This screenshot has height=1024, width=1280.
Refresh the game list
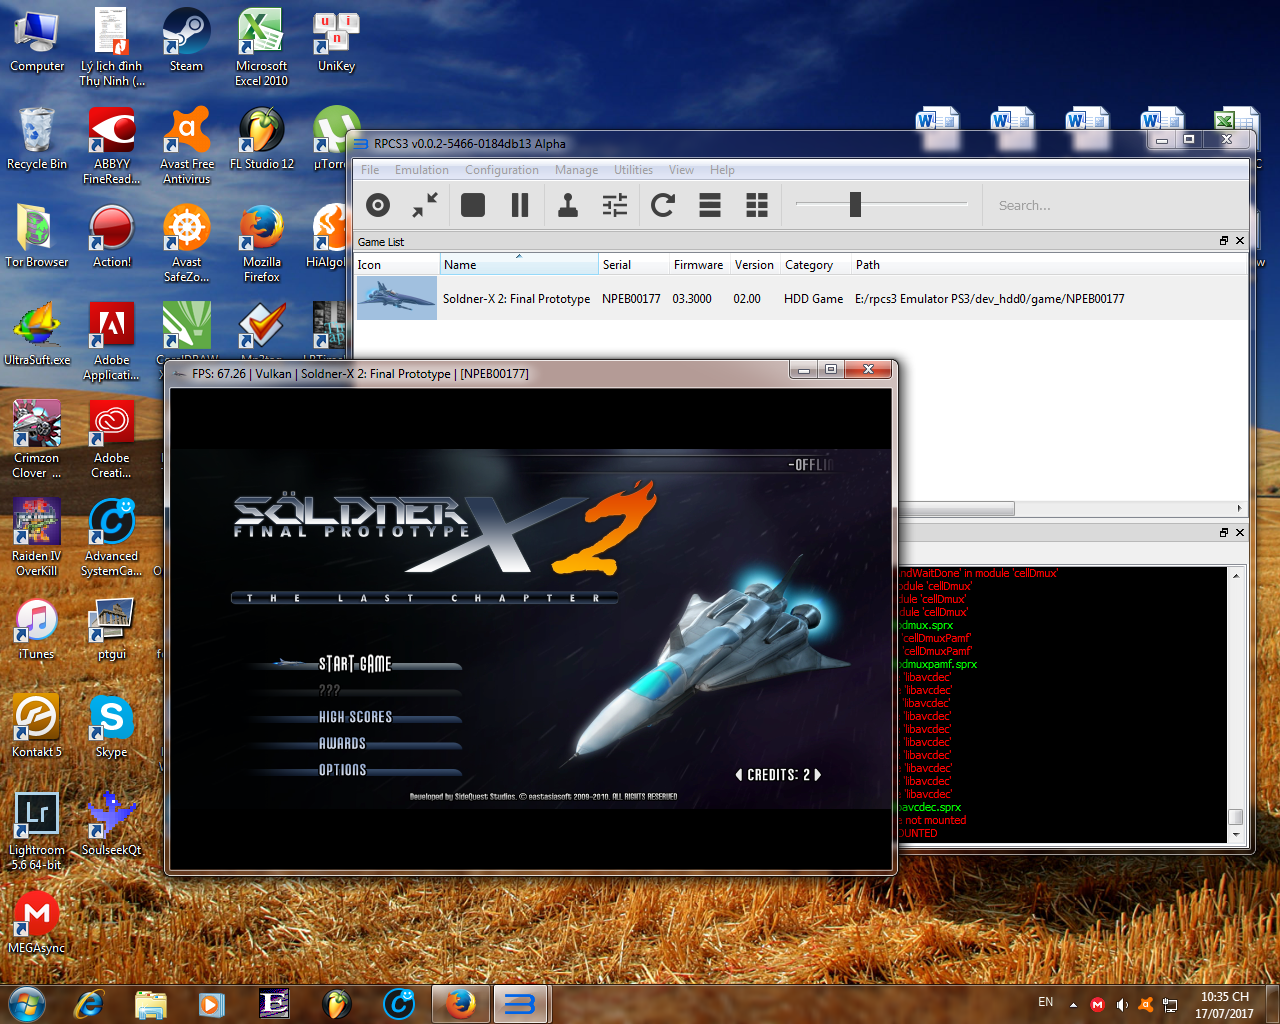[x=662, y=206]
